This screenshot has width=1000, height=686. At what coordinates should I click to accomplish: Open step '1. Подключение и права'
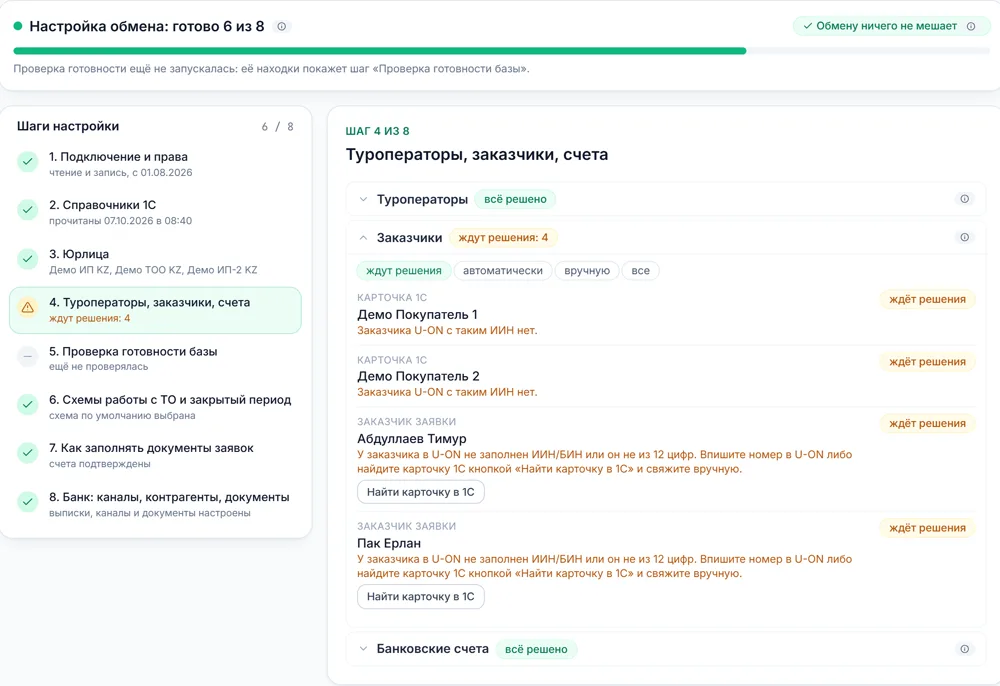pyautogui.click(x=156, y=164)
